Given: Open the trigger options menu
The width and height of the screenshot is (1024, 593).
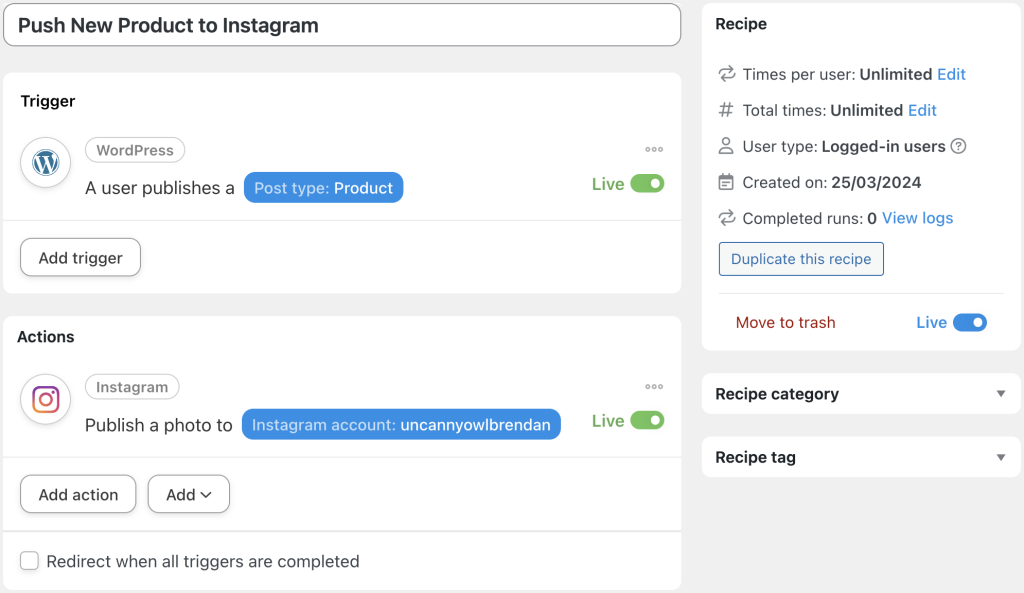Looking at the screenshot, I should (x=654, y=148).
